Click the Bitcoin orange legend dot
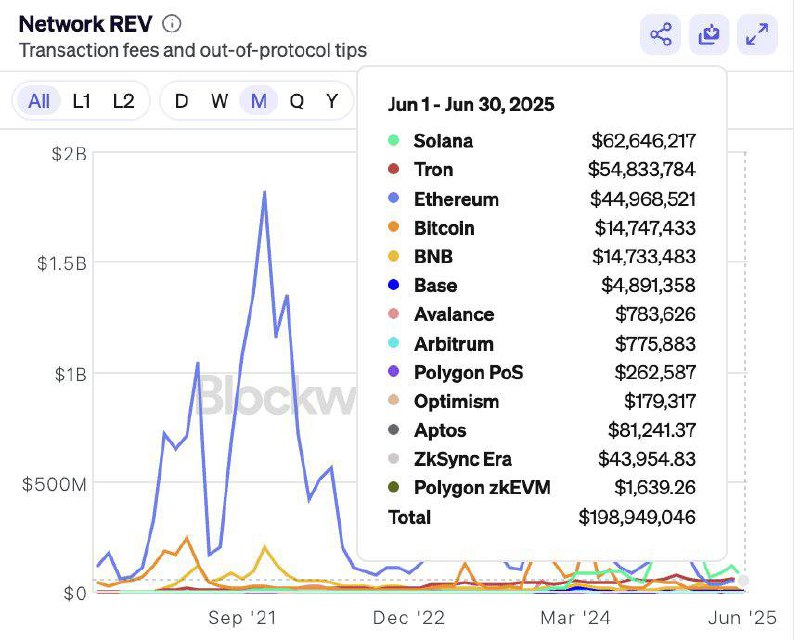This screenshot has height=640, width=800. (394, 228)
